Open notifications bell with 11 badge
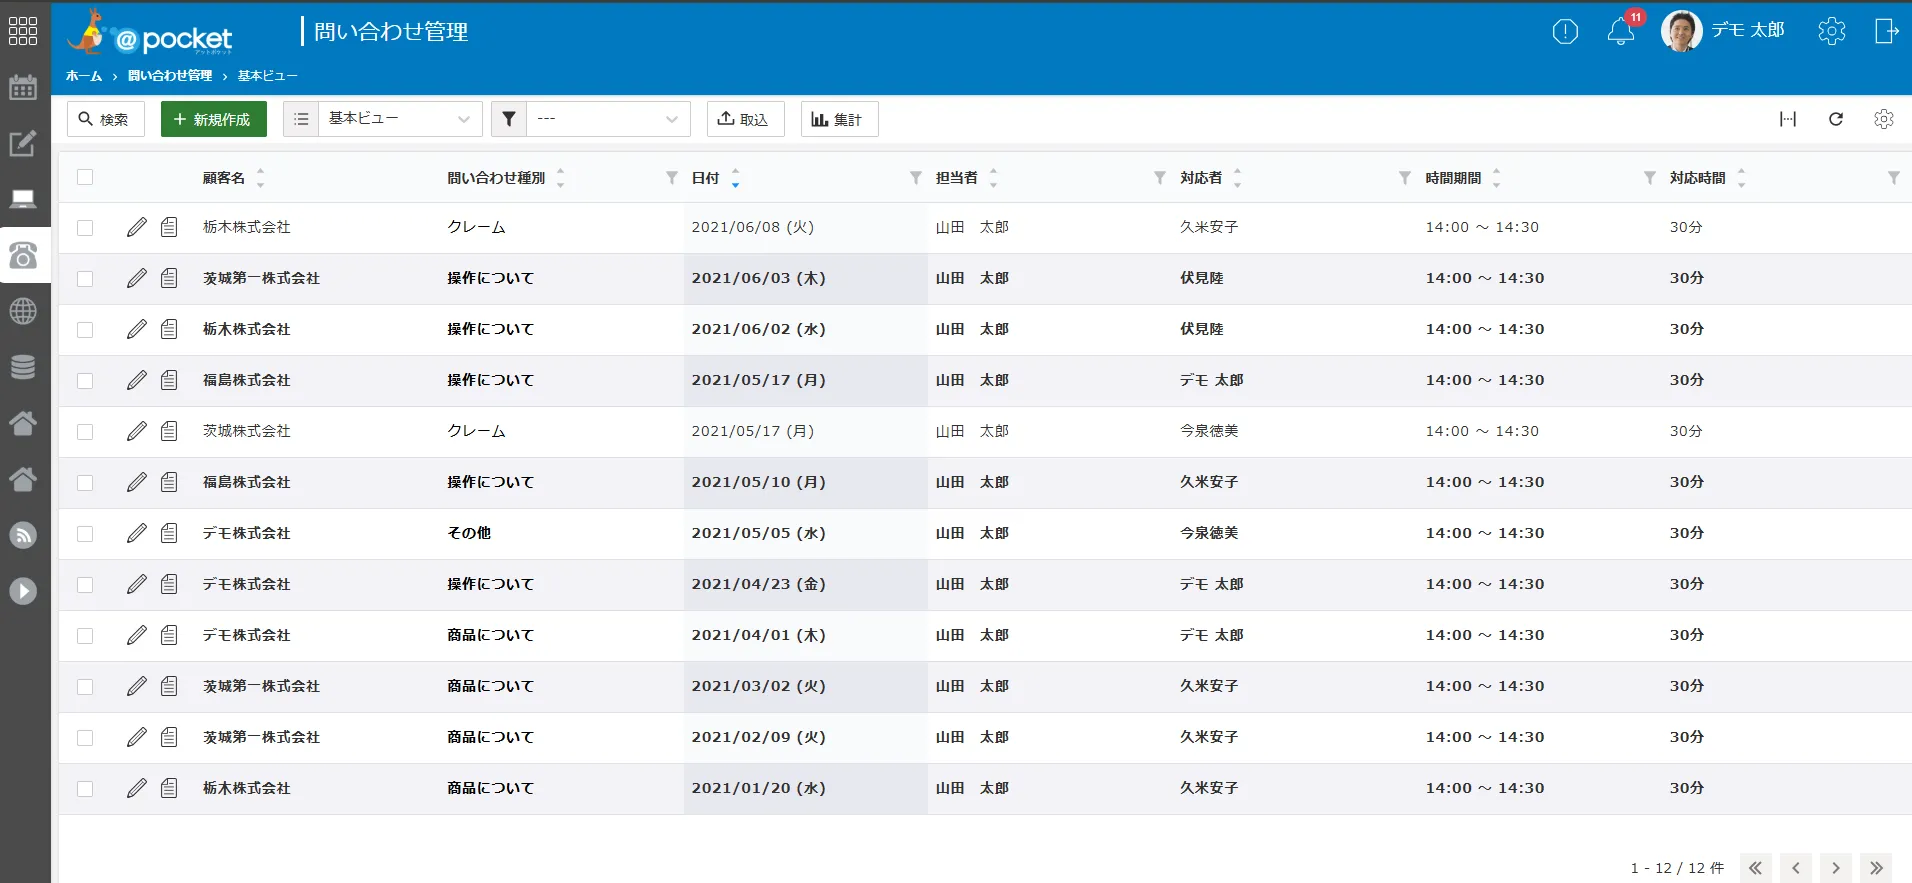The width and height of the screenshot is (1912, 883). (1621, 31)
